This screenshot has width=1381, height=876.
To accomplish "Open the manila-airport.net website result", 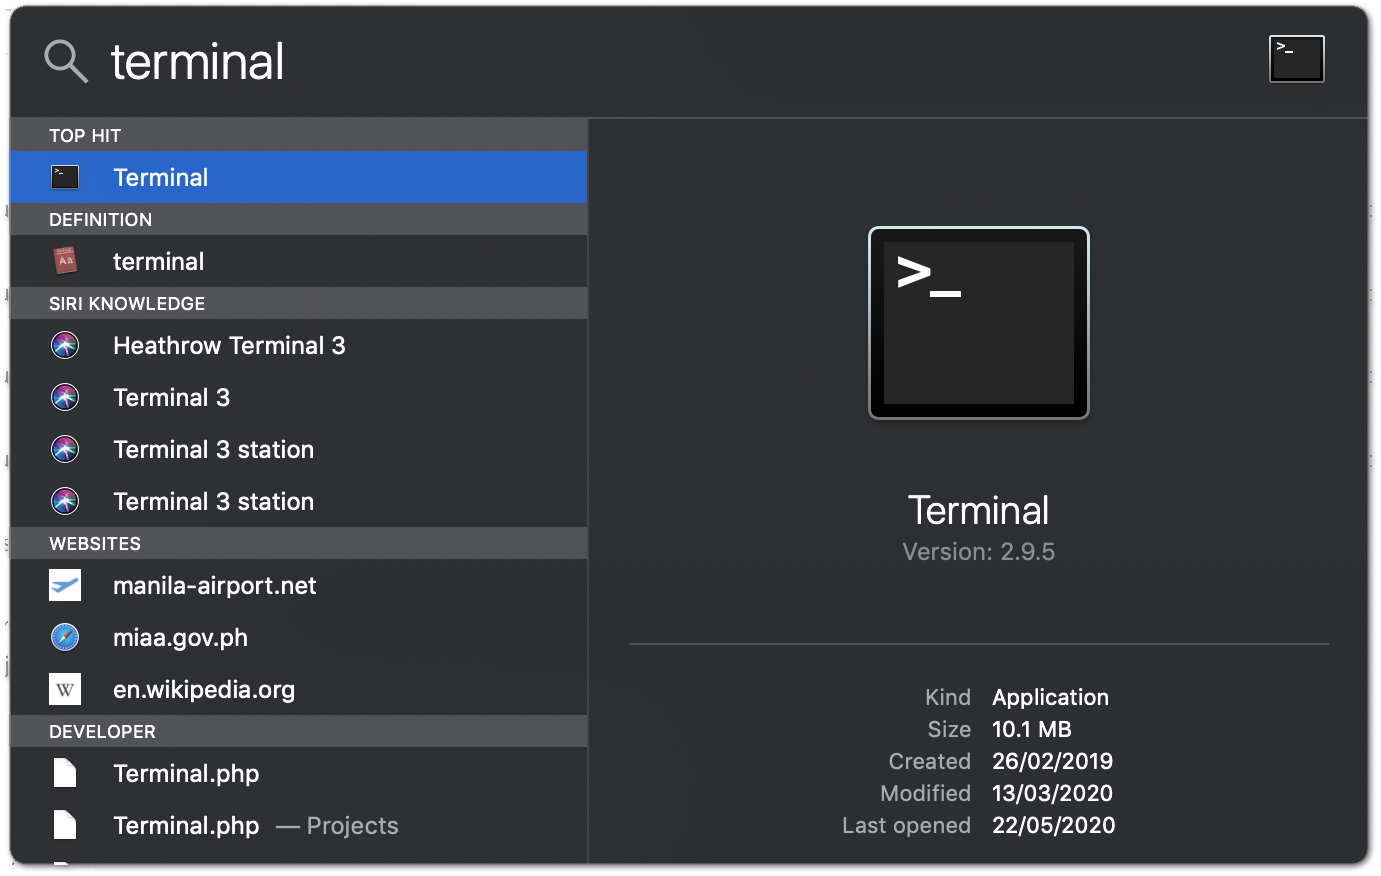I will [x=214, y=585].
